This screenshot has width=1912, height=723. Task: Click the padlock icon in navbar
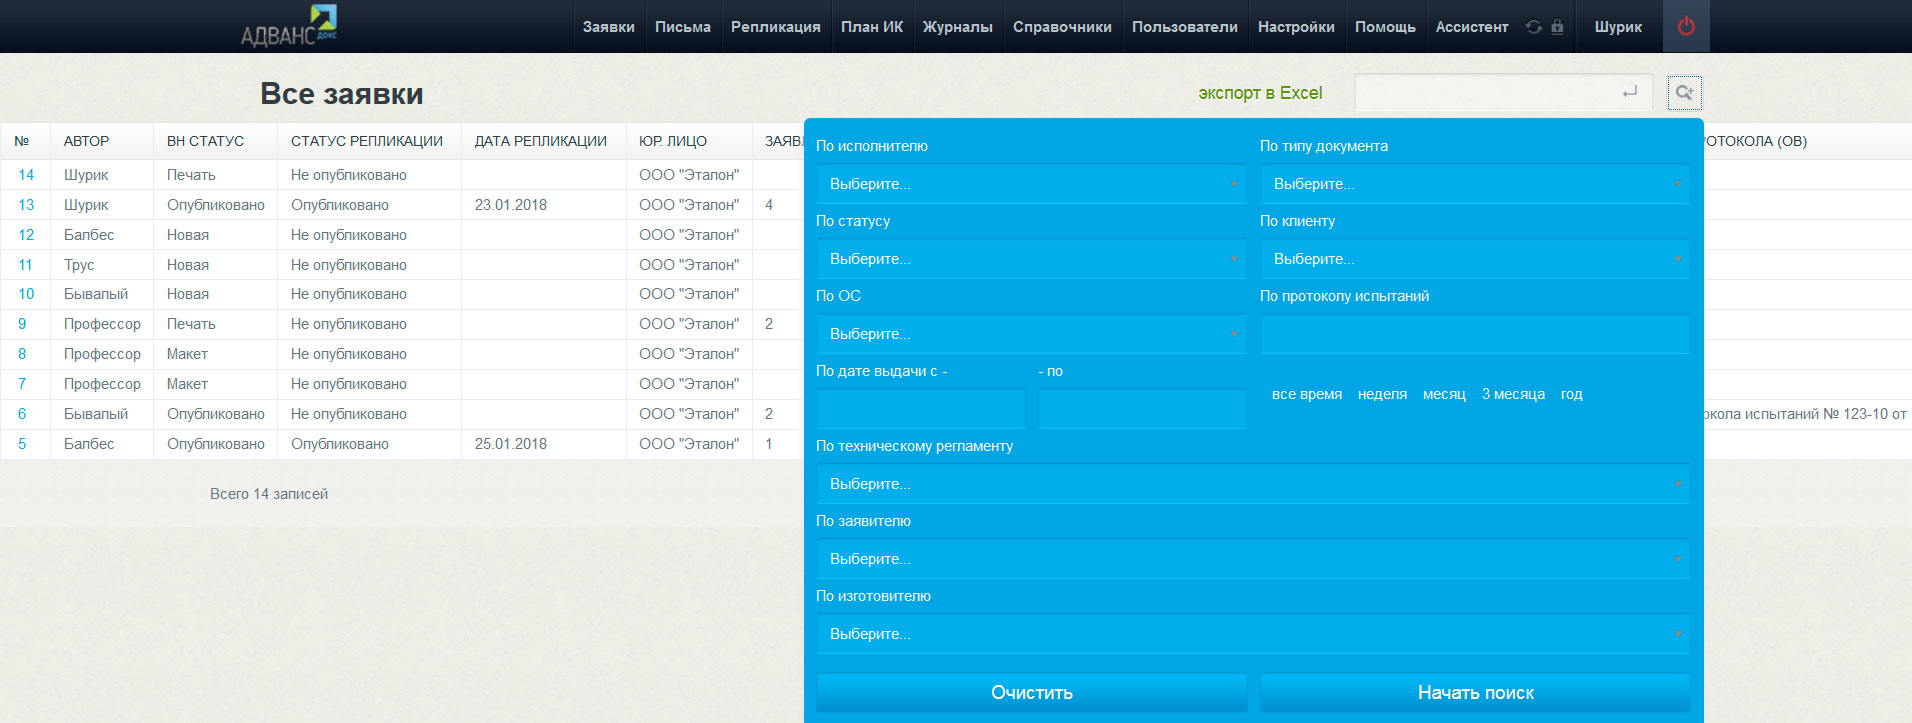click(x=1557, y=27)
